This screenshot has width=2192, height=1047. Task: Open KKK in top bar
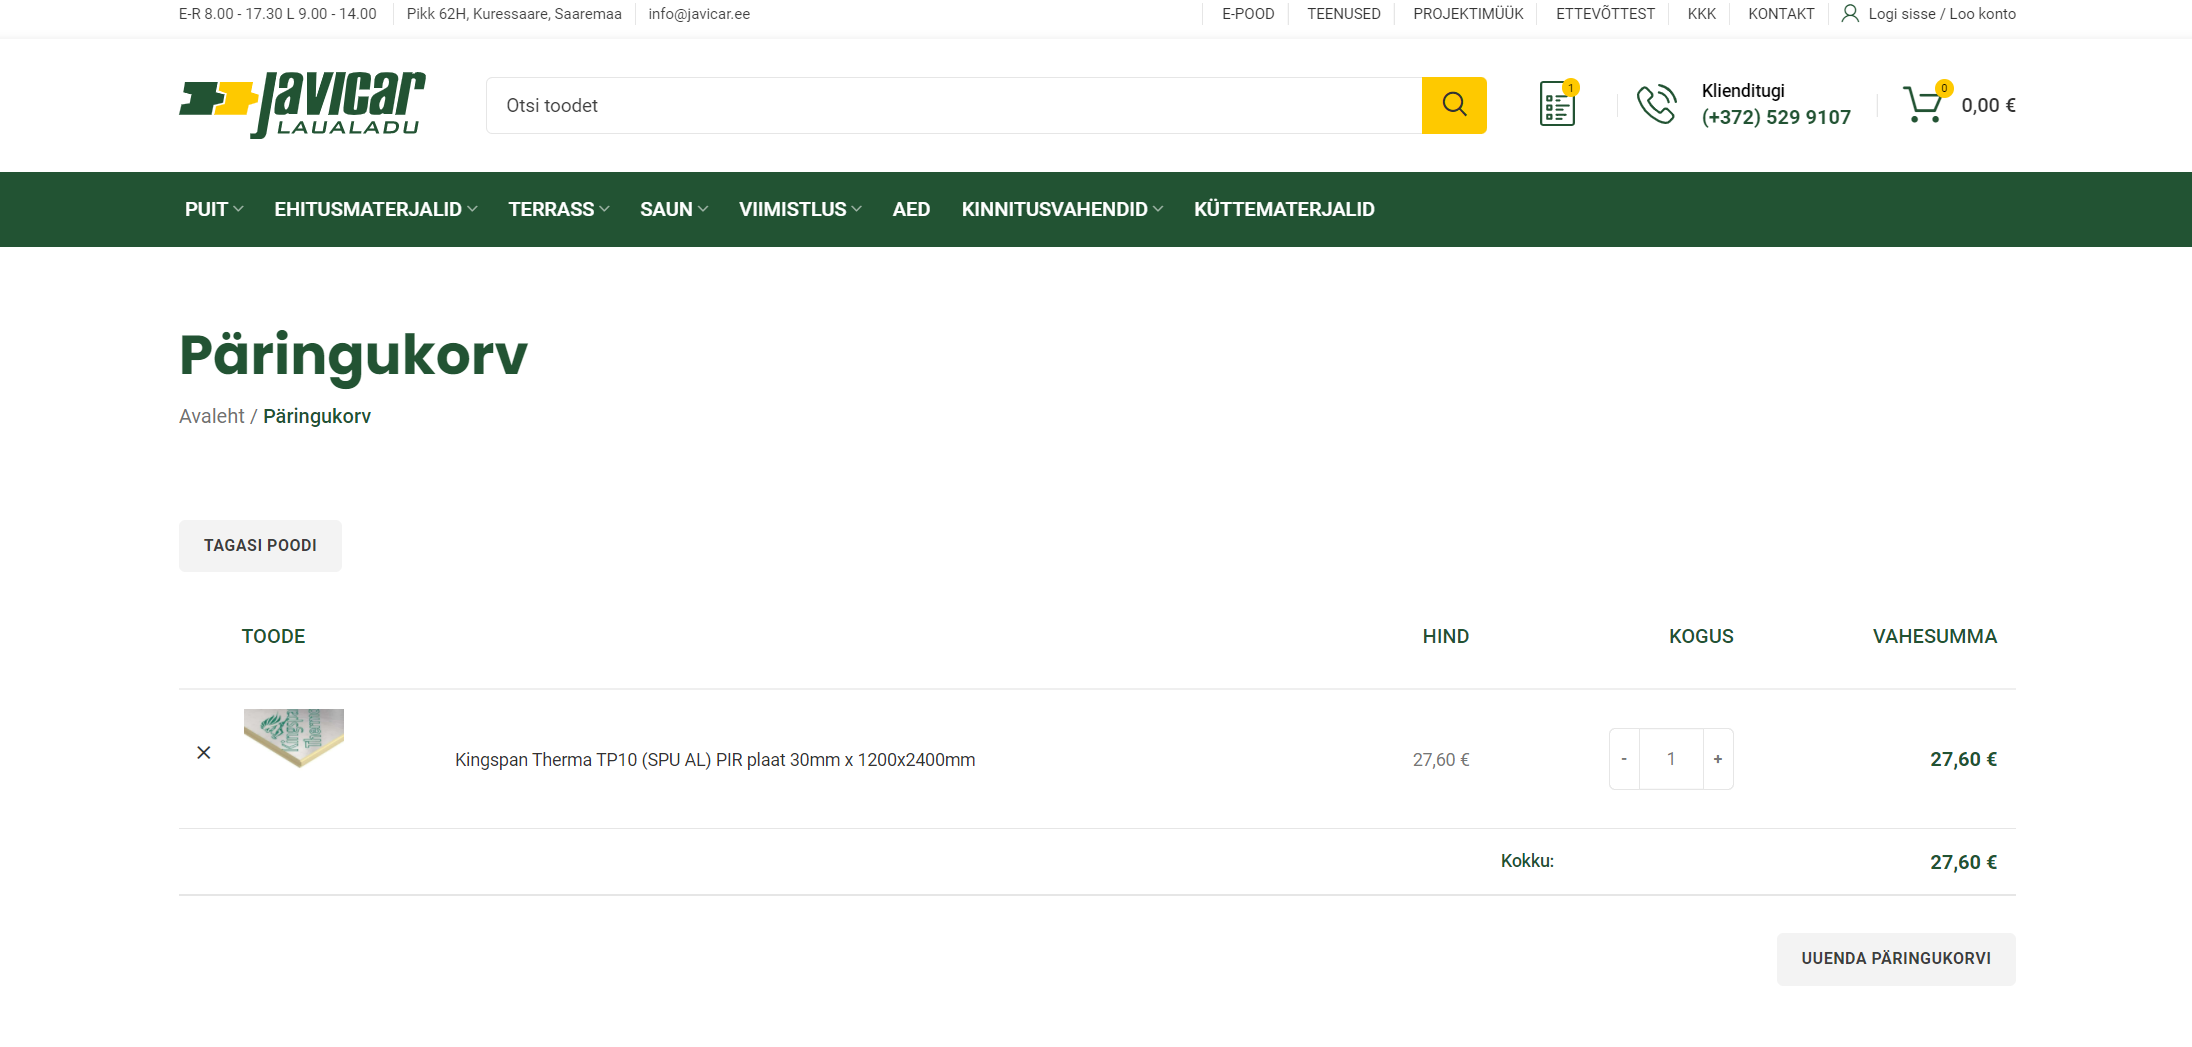pos(1701,14)
